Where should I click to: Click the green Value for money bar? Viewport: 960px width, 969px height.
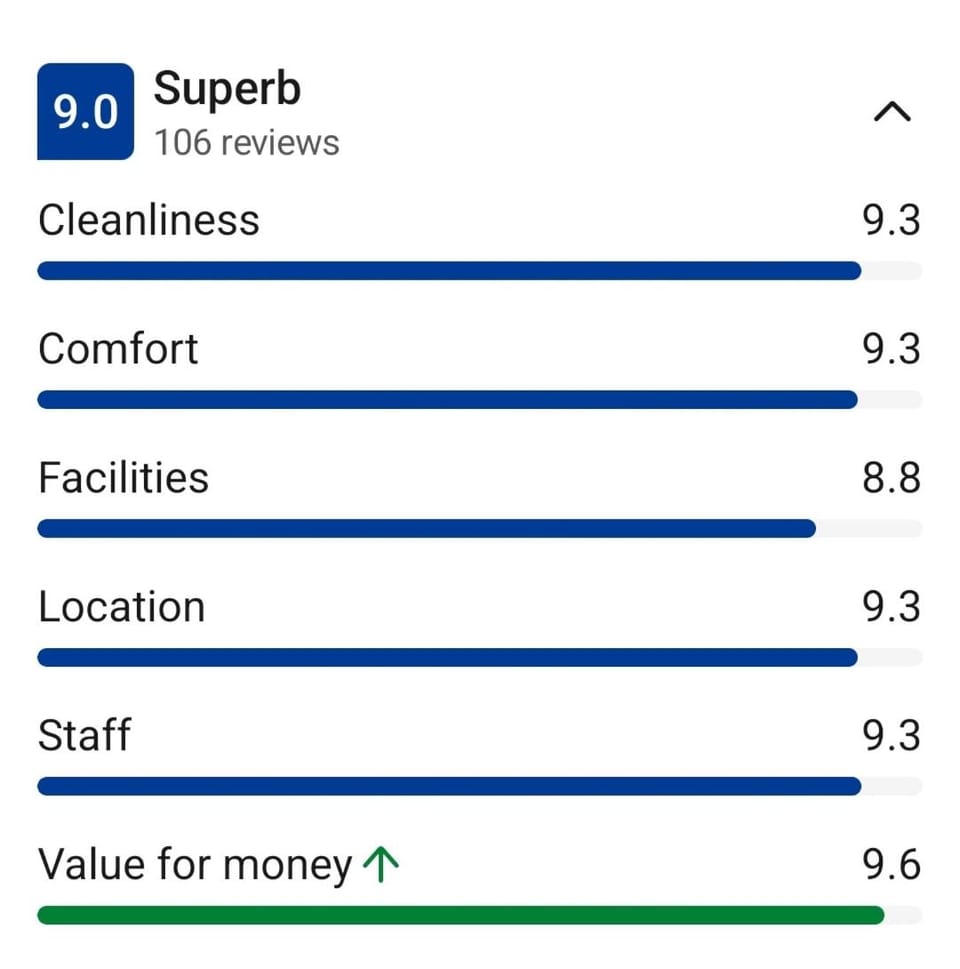[480, 915]
